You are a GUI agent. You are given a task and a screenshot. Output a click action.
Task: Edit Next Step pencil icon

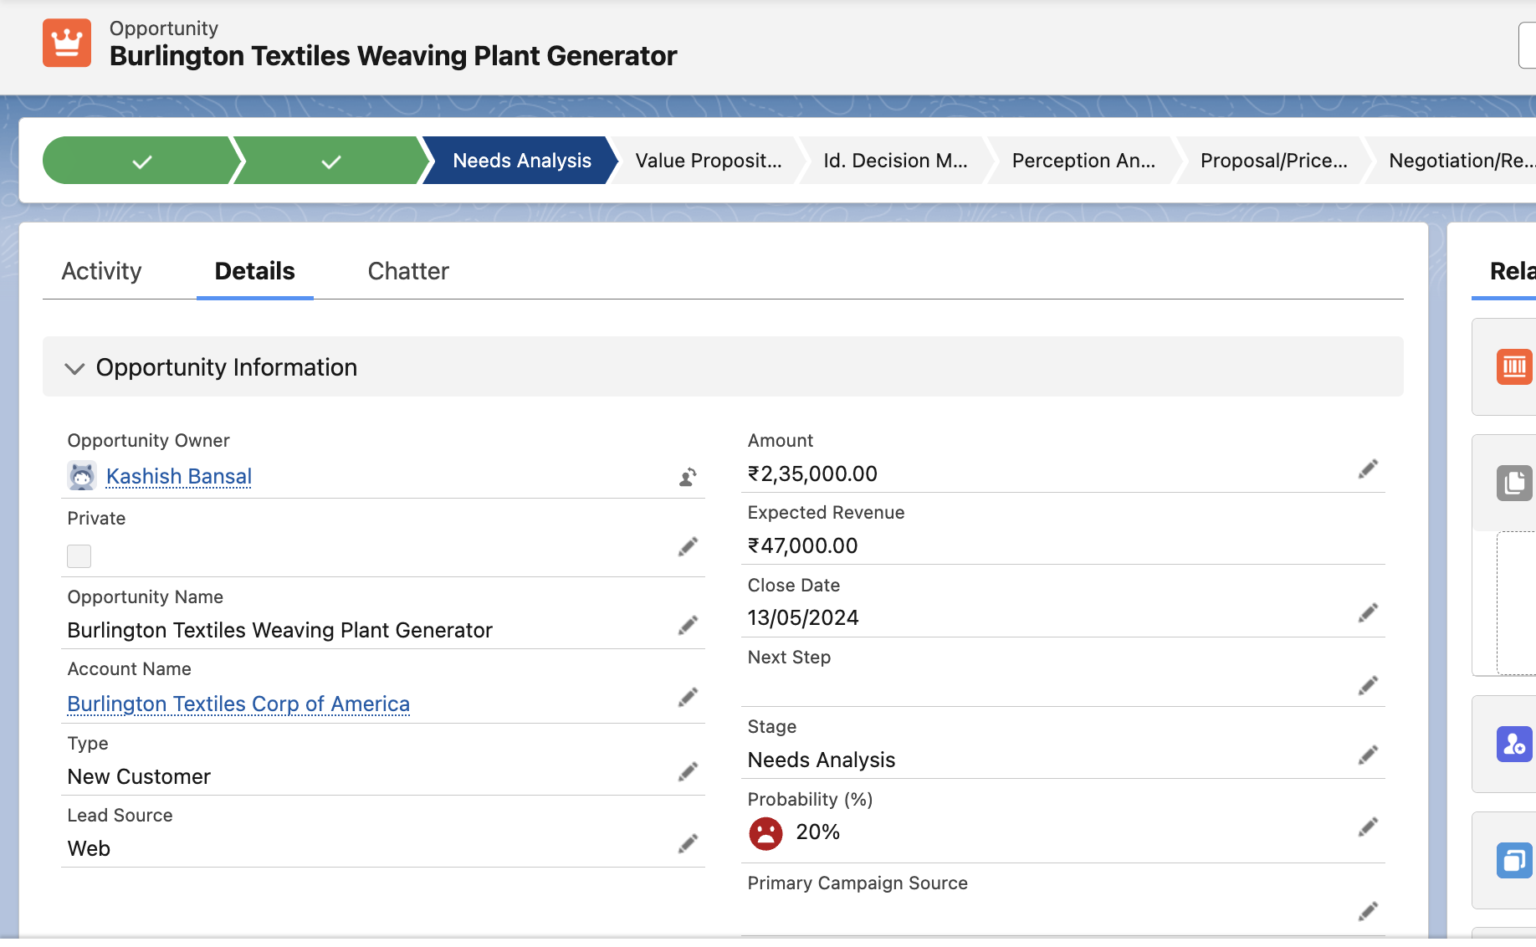tap(1368, 686)
